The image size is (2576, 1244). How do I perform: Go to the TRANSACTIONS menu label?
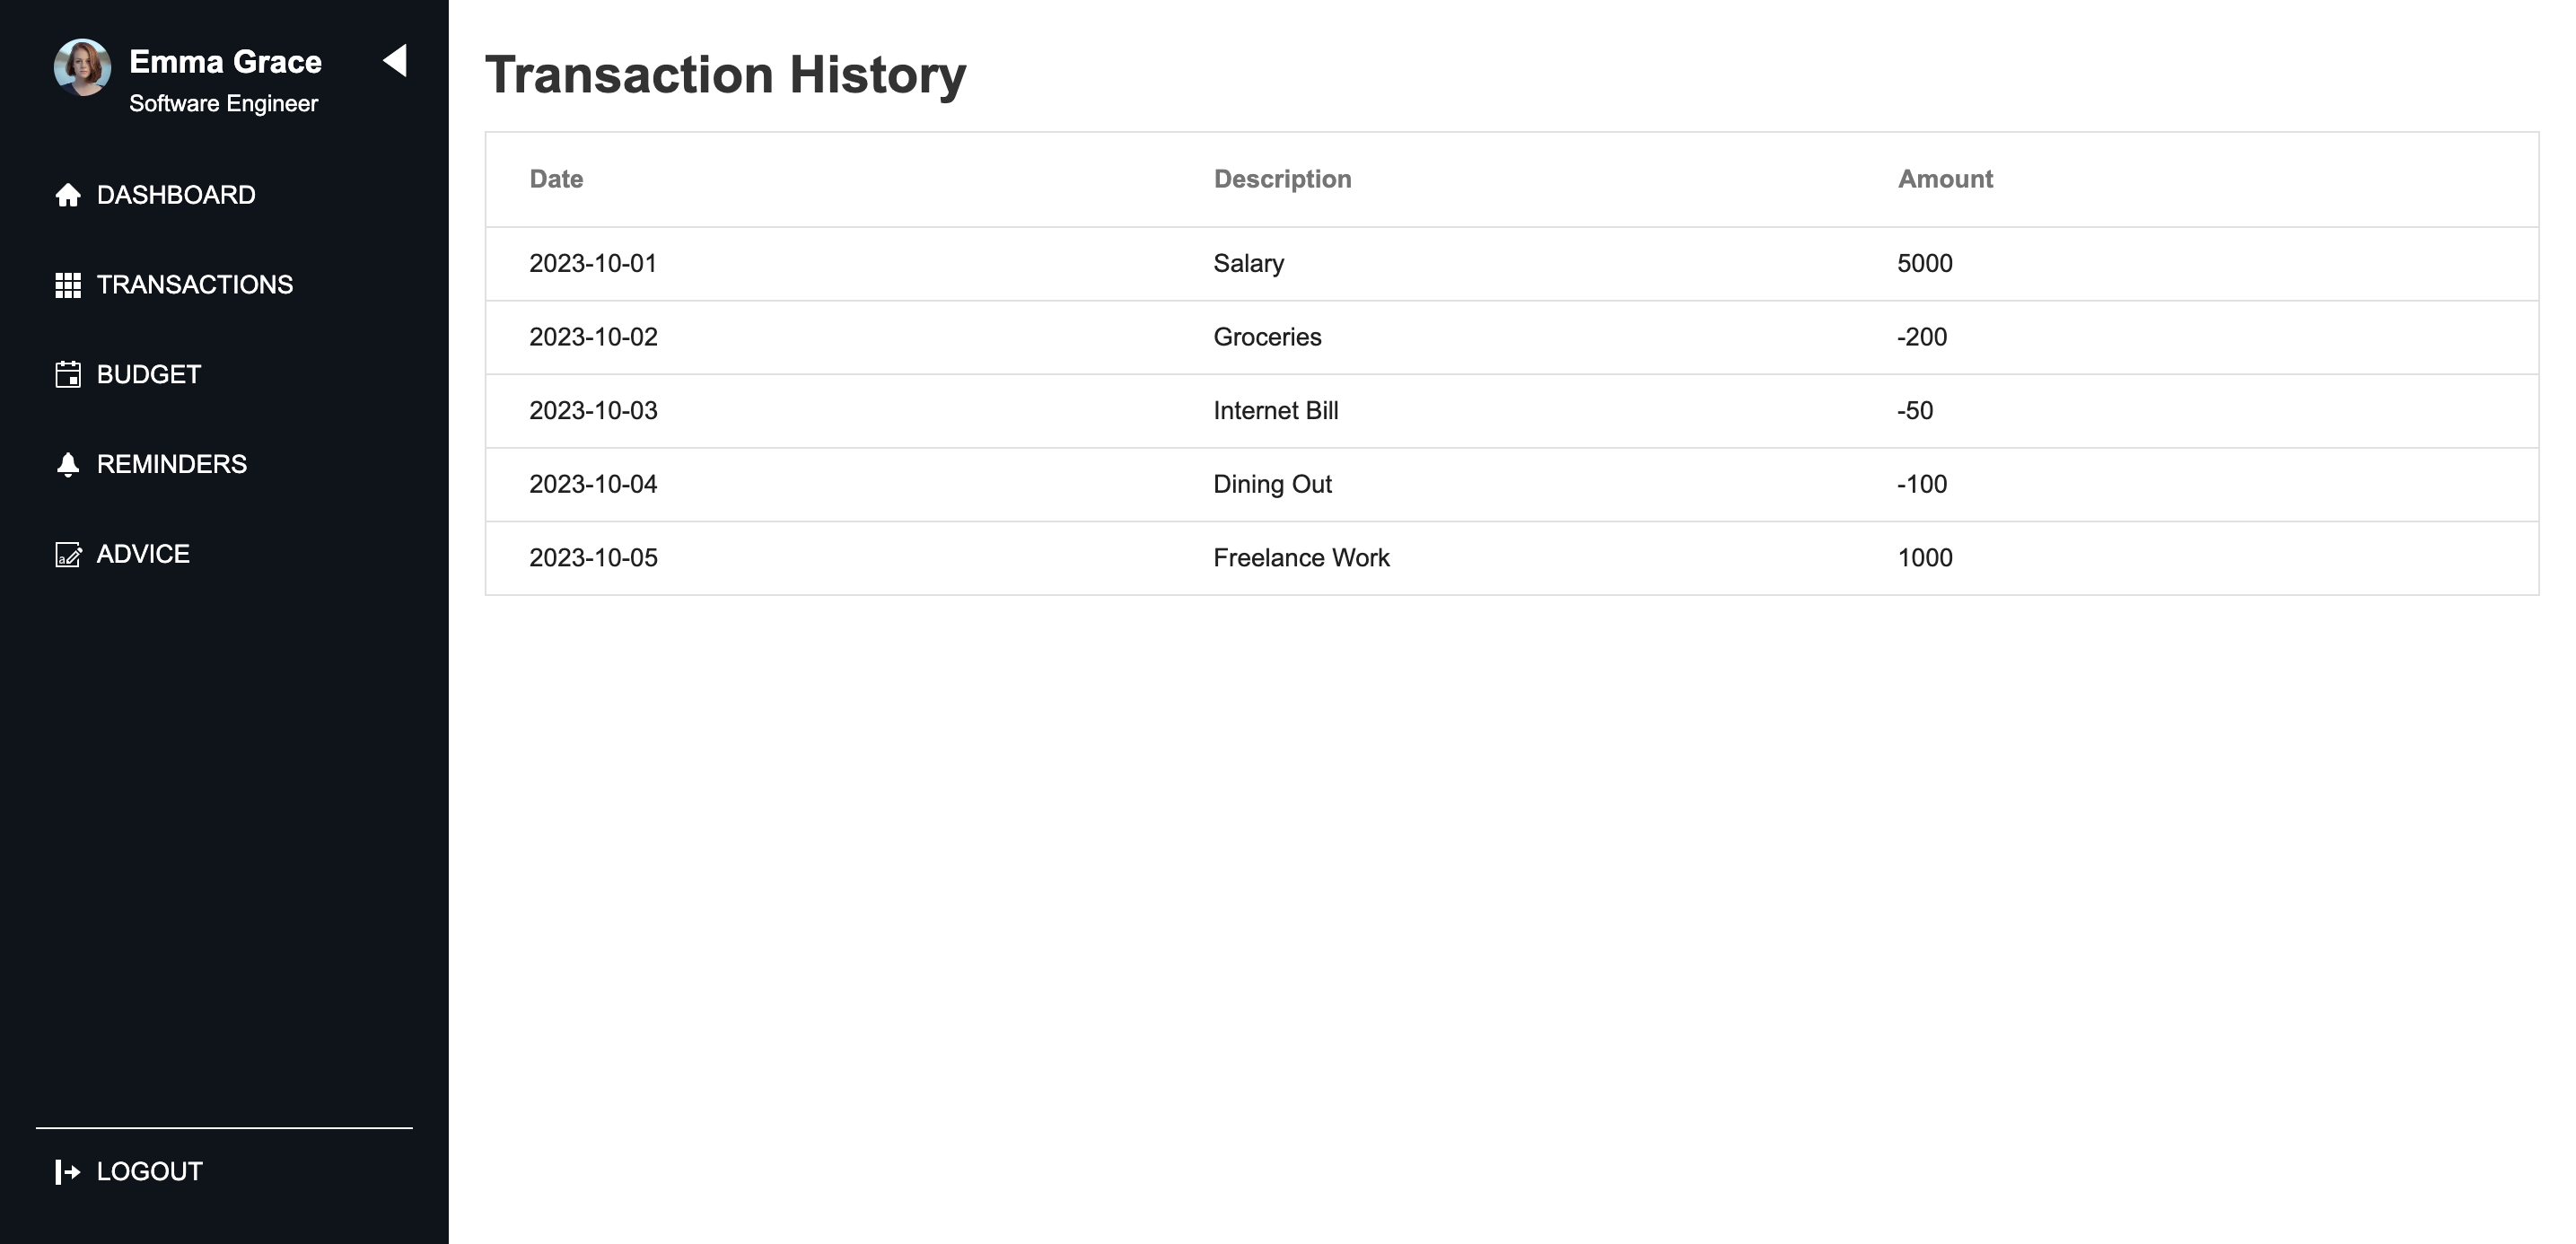[195, 285]
